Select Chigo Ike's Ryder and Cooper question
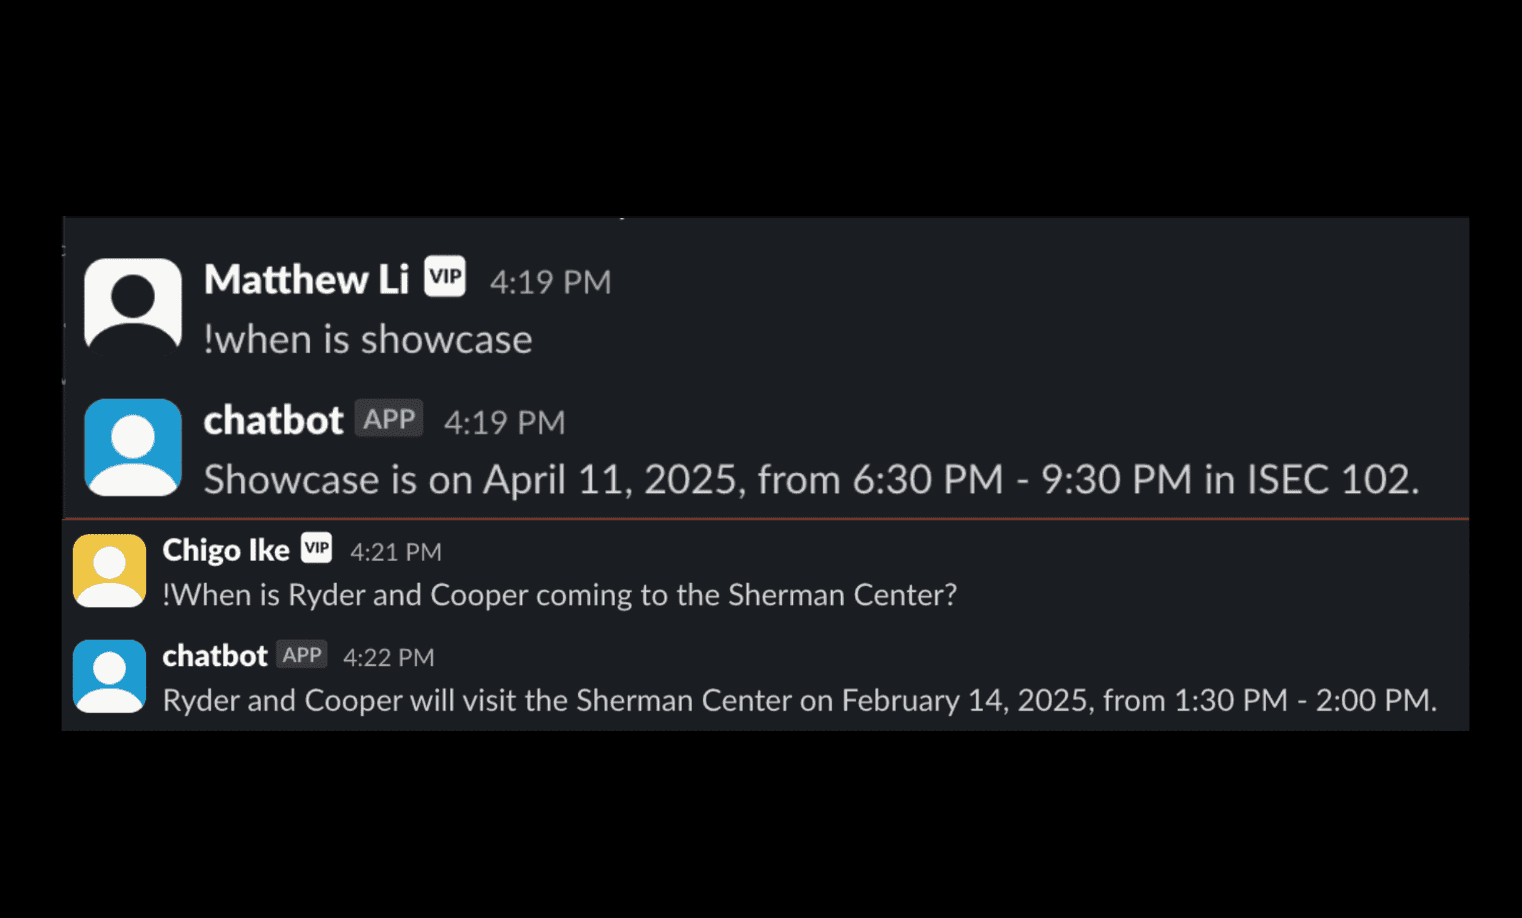The width and height of the screenshot is (1522, 918). pos(560,595)
